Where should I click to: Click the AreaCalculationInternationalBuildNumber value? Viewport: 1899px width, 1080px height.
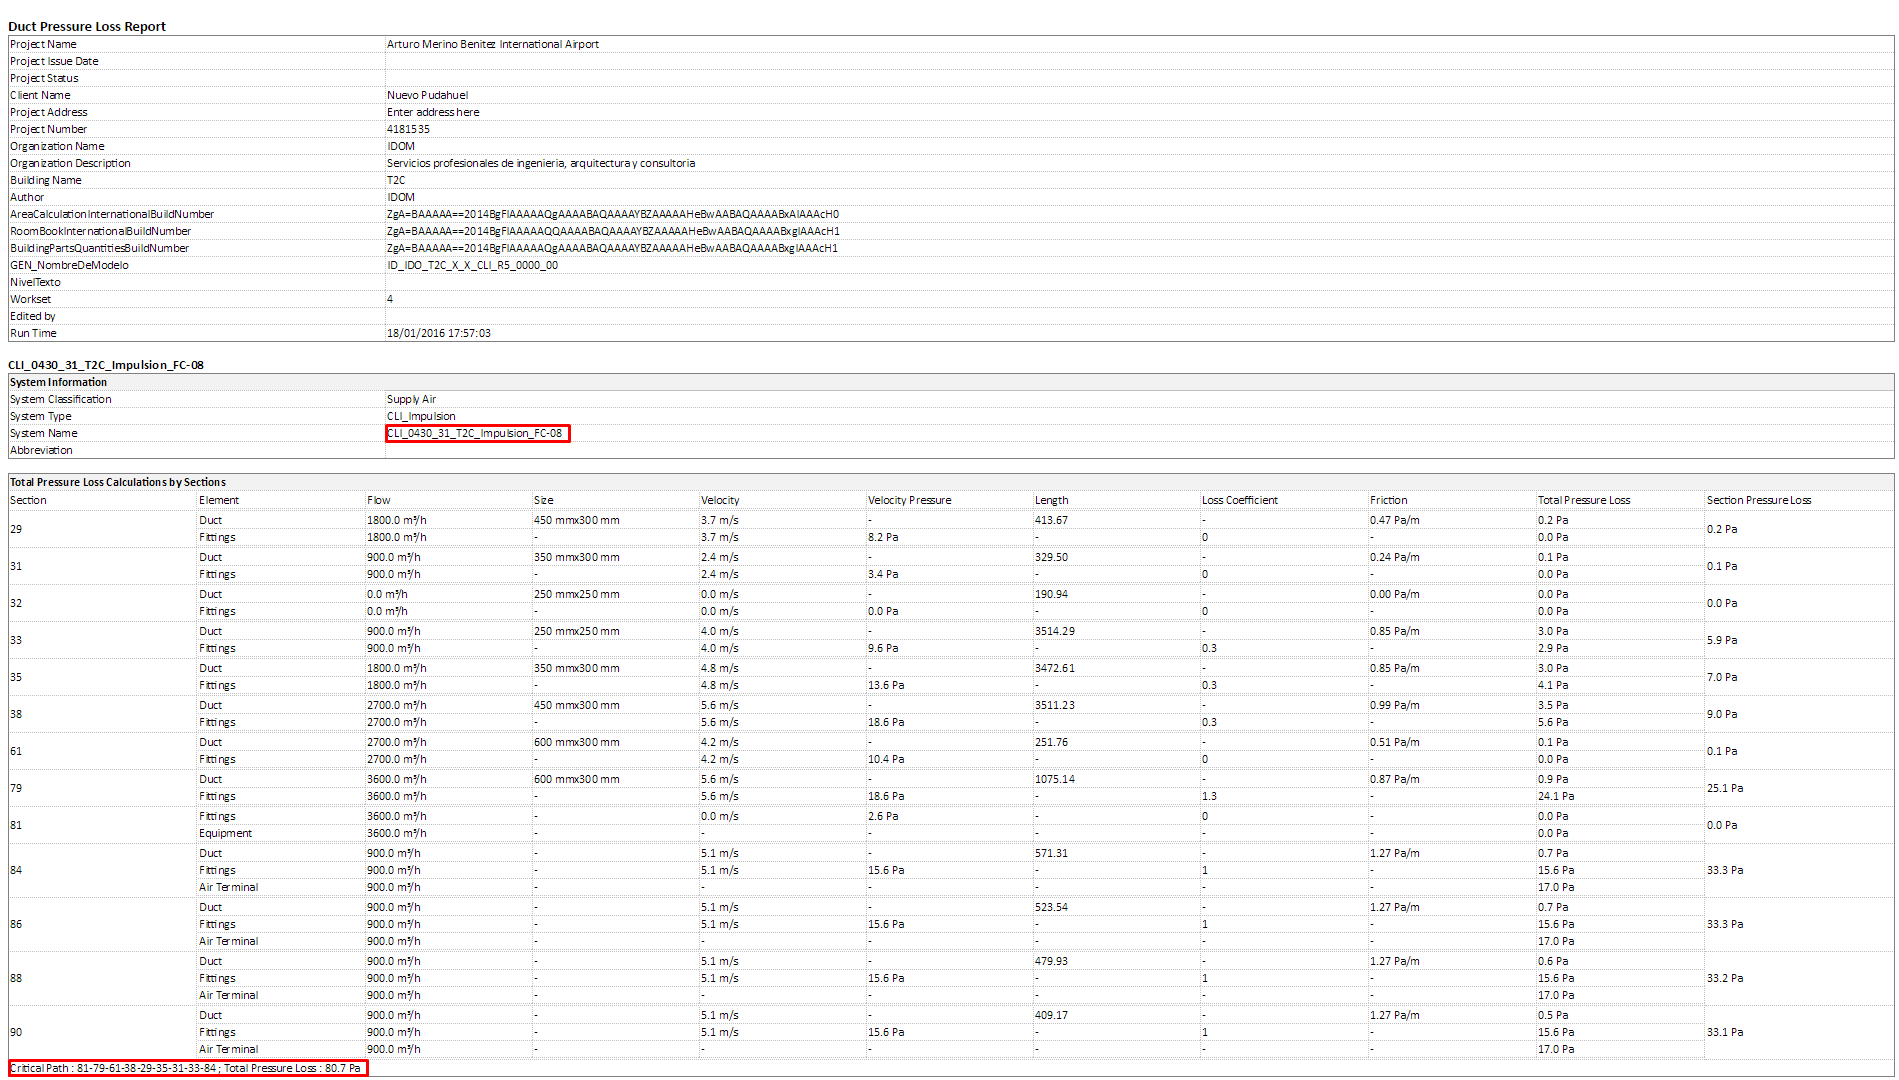pos(612,214)
